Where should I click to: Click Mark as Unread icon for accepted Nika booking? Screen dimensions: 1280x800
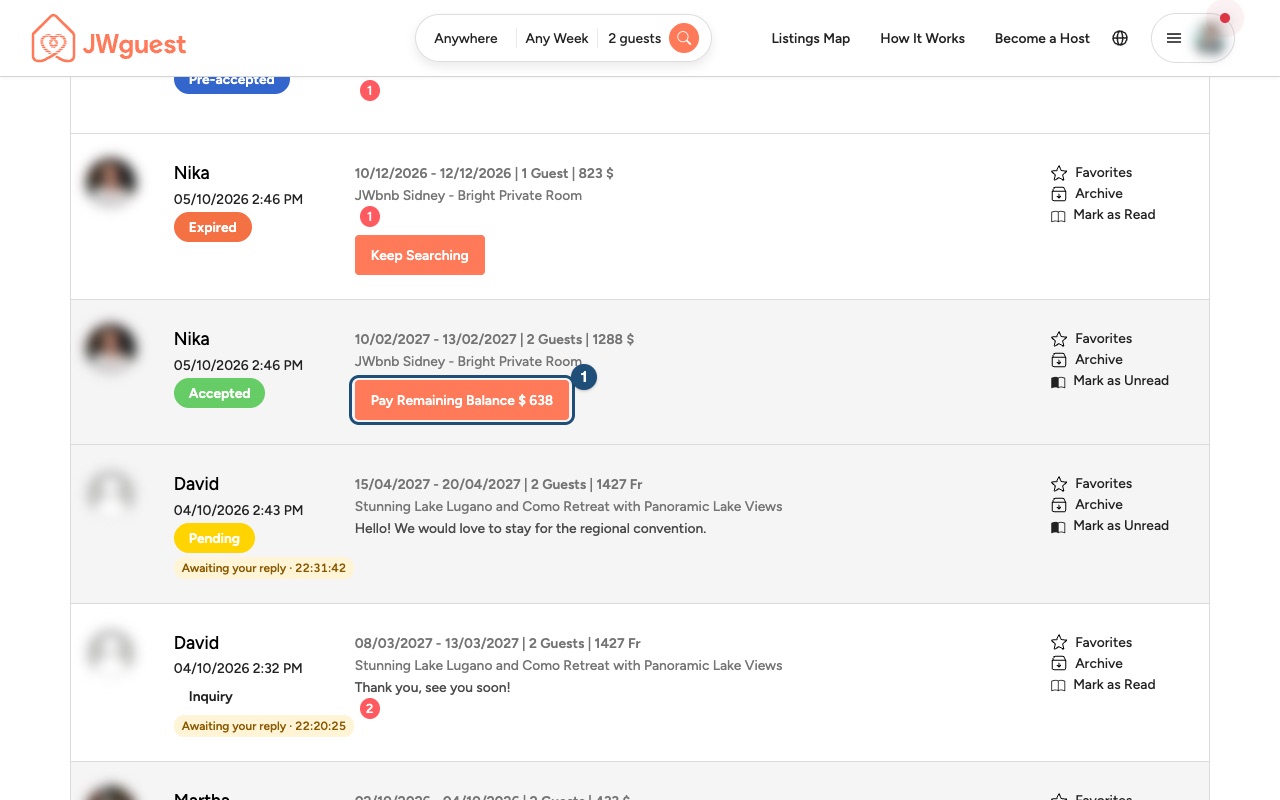pyautogui.click(x=1058, y=381)
